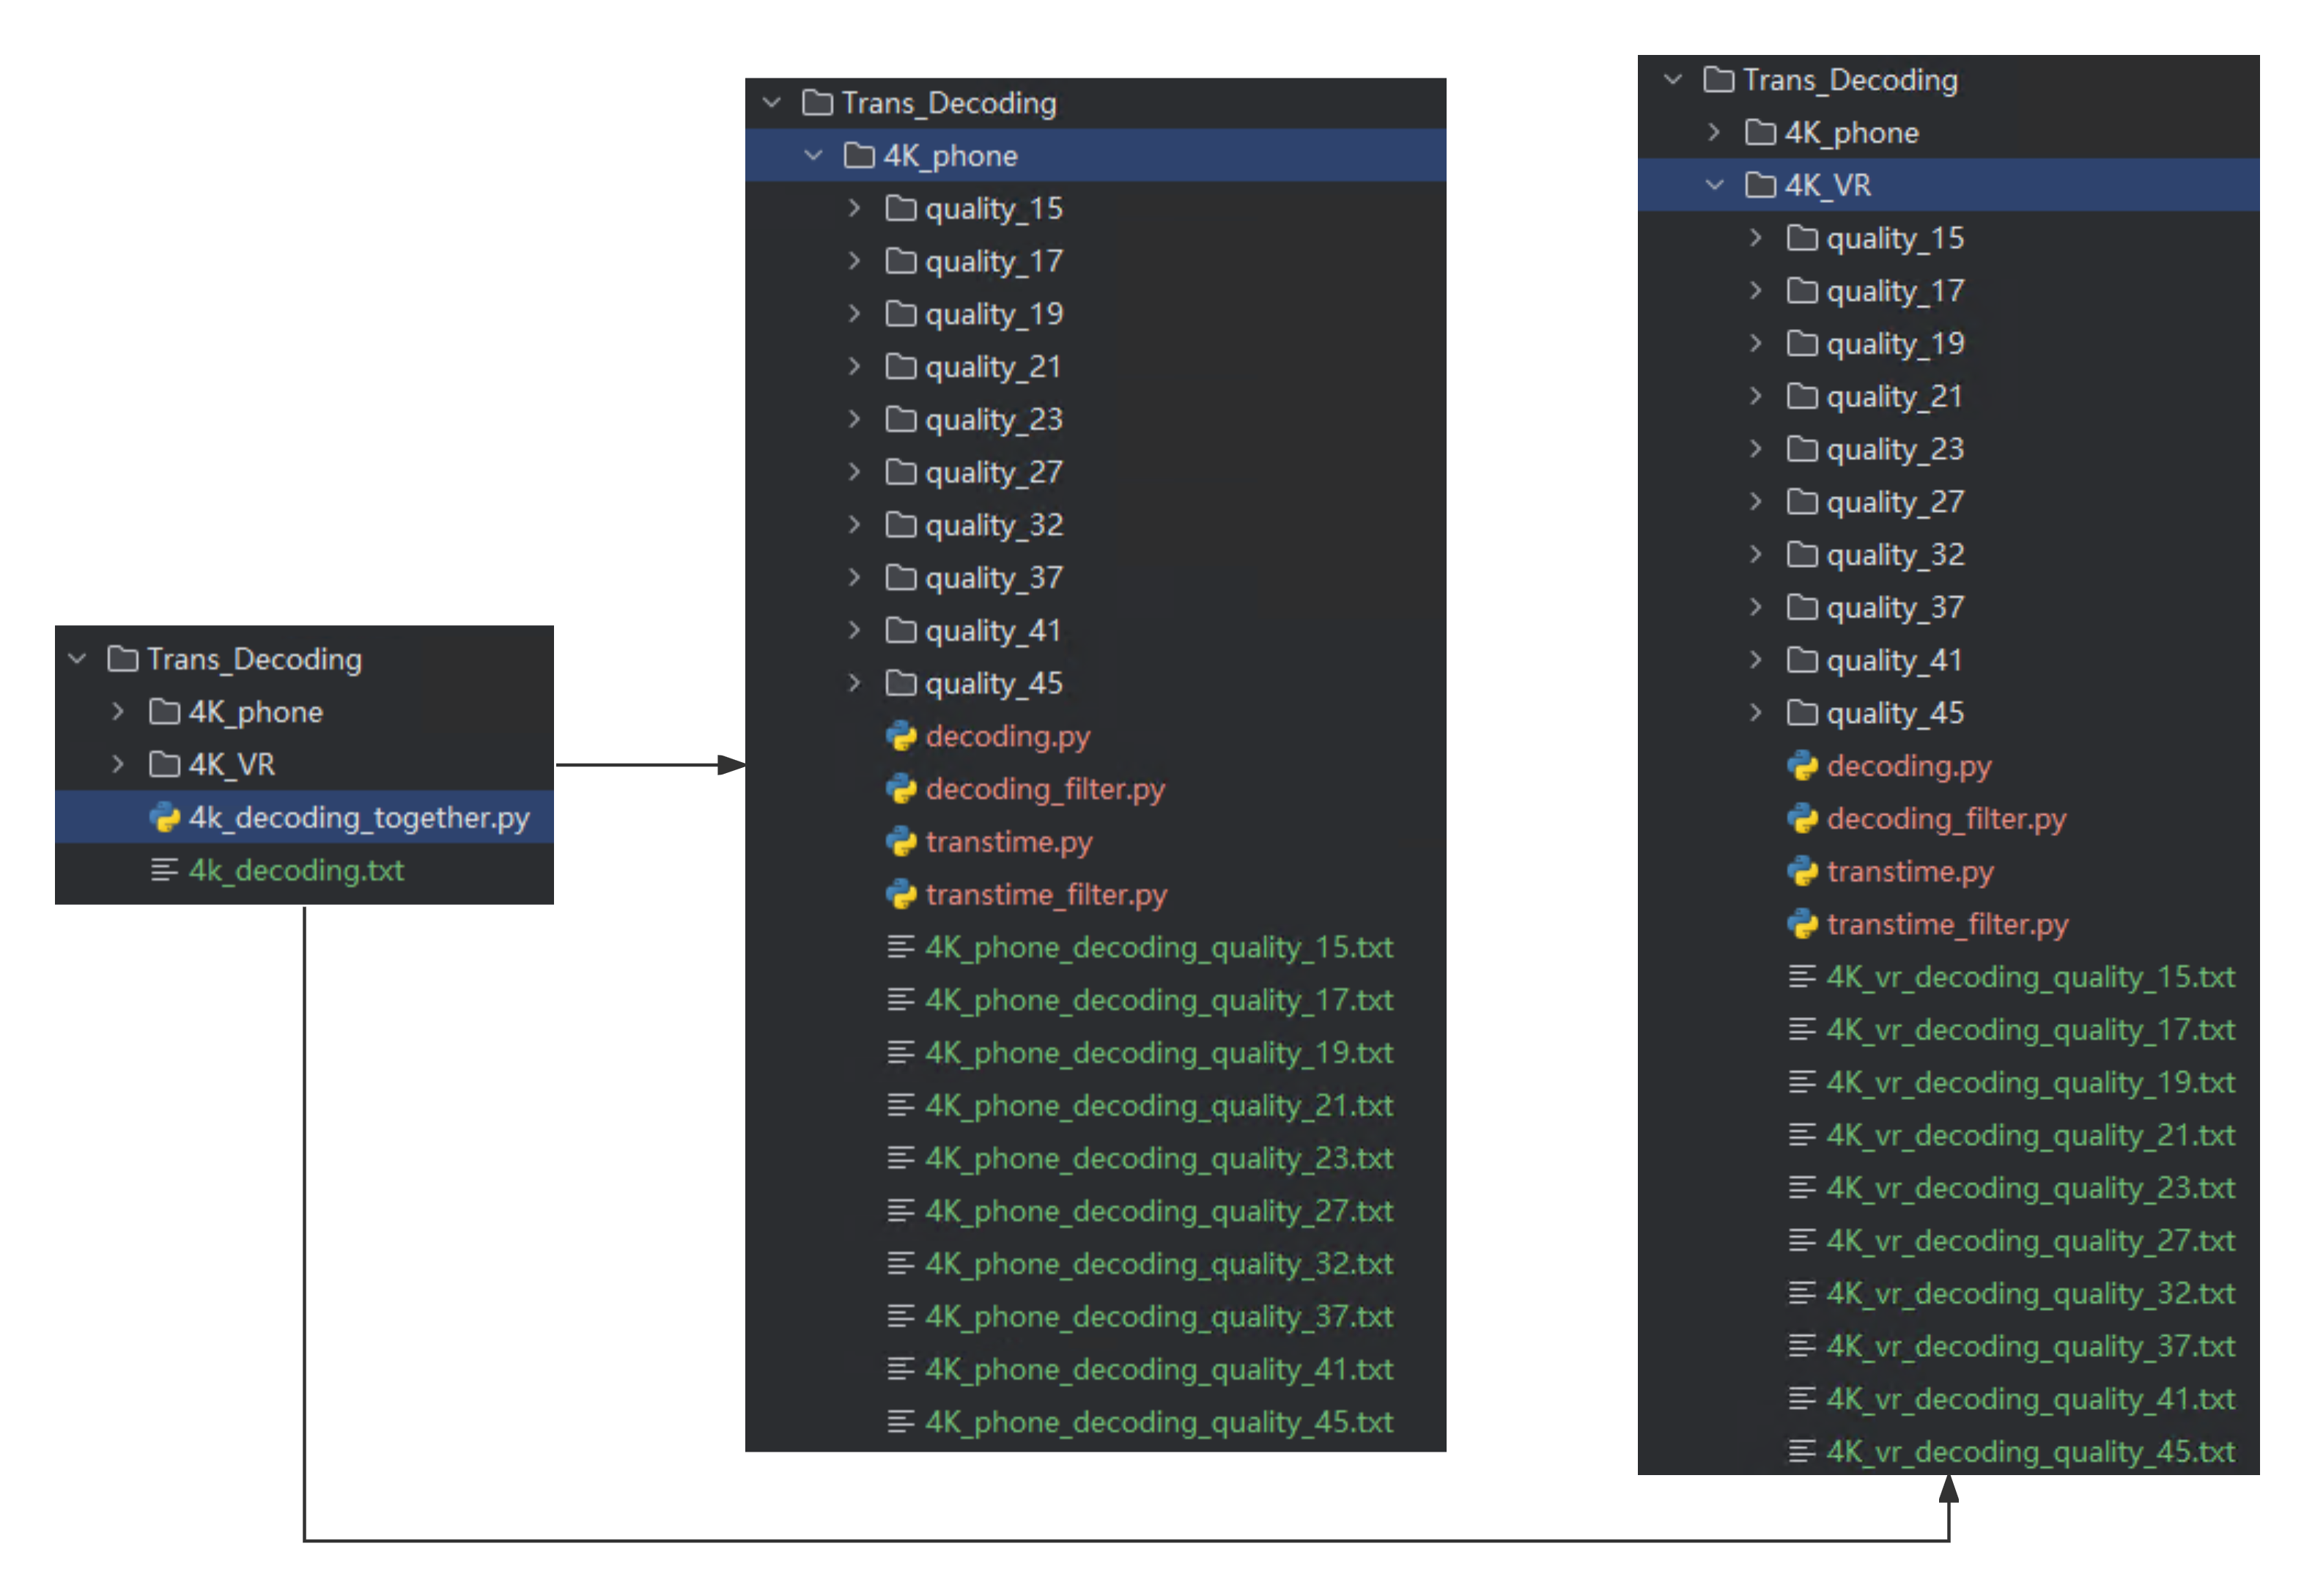Click Python icon of transtime.py in middle panel
Image resolution: width=2315 pixels, height=1596 pixels.
(x=901, y=843)
